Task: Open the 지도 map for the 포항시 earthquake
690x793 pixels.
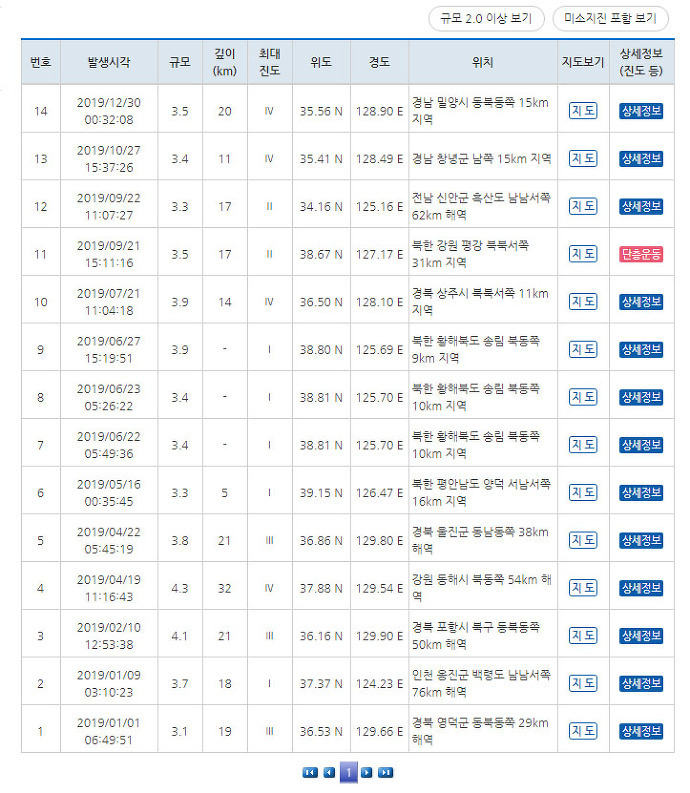Action: pyautogui.click(x=583, y=636)
